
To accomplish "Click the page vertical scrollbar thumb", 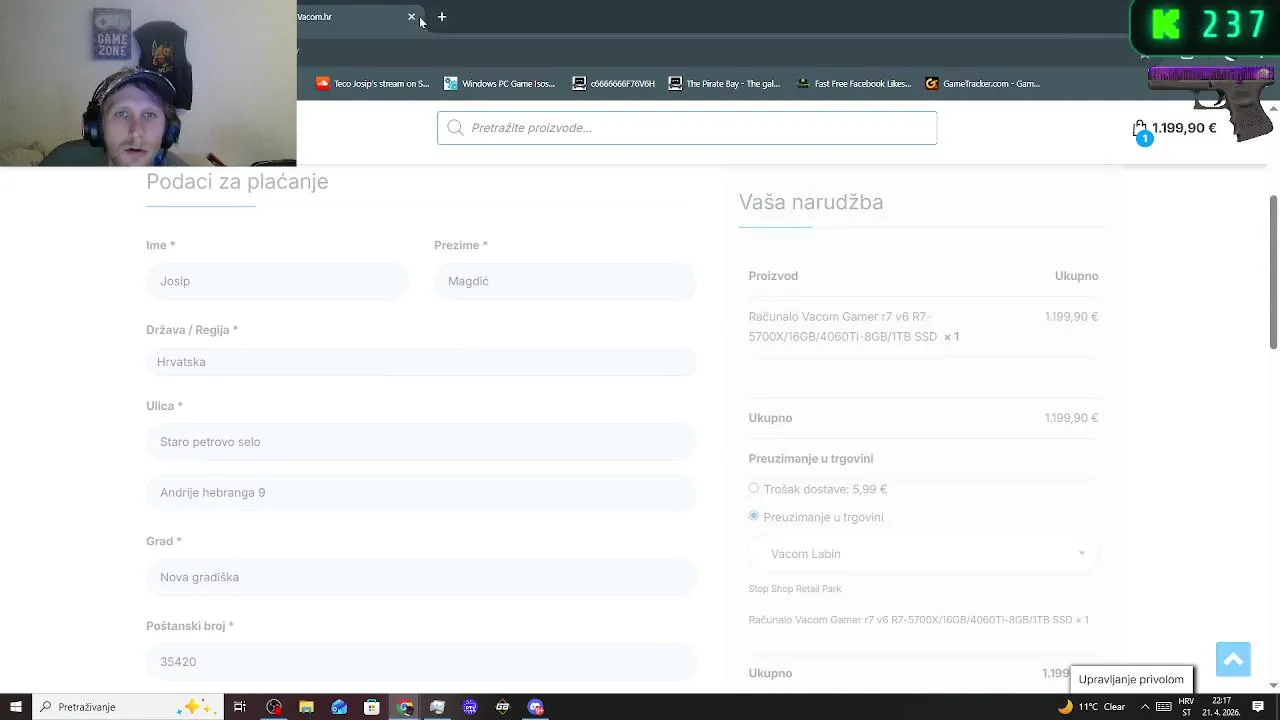I will coord(1273,271).
